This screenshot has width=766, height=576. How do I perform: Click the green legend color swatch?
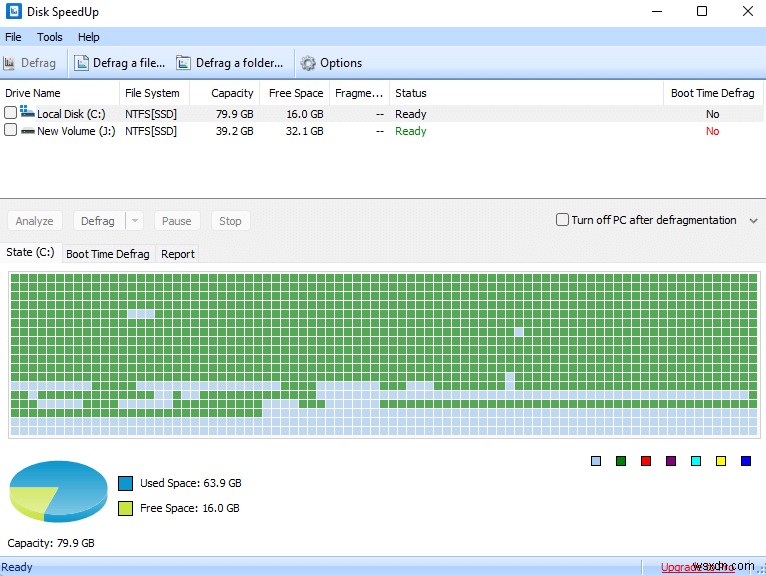pos(621,461)
